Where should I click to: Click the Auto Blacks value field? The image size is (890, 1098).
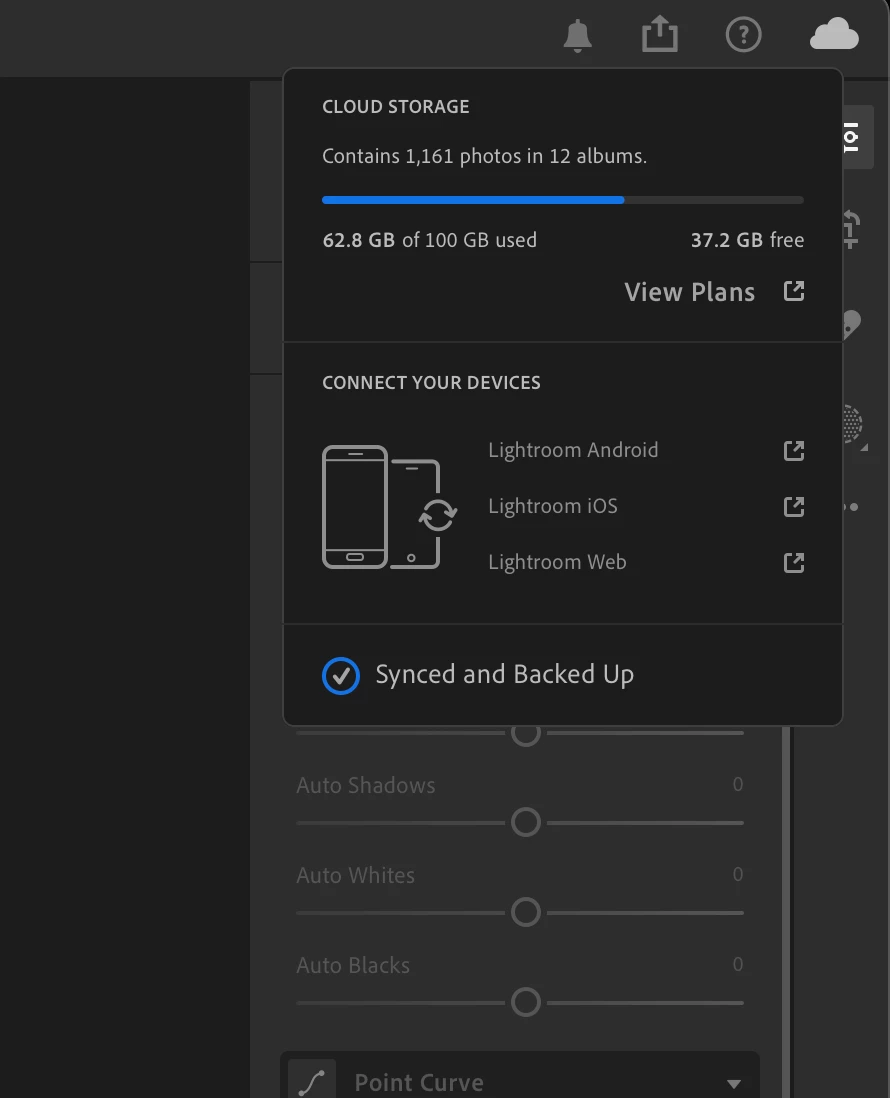point(737,964)
